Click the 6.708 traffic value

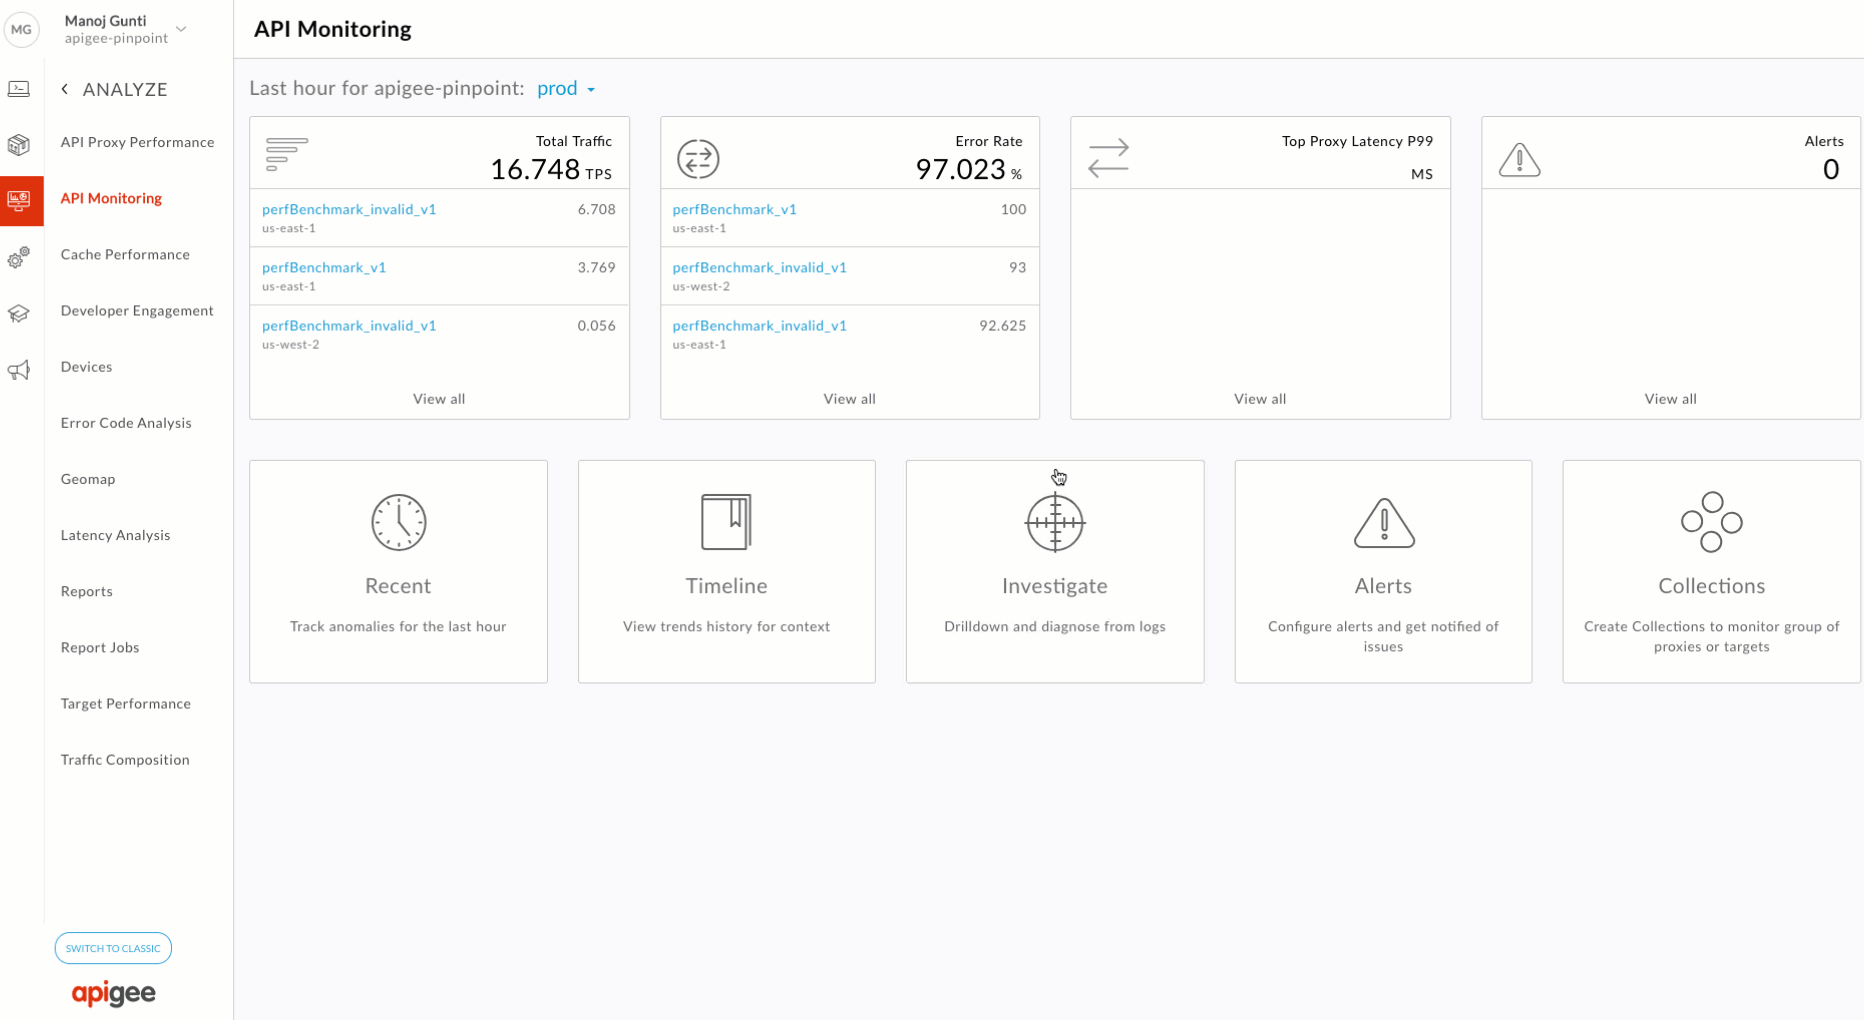596,209
